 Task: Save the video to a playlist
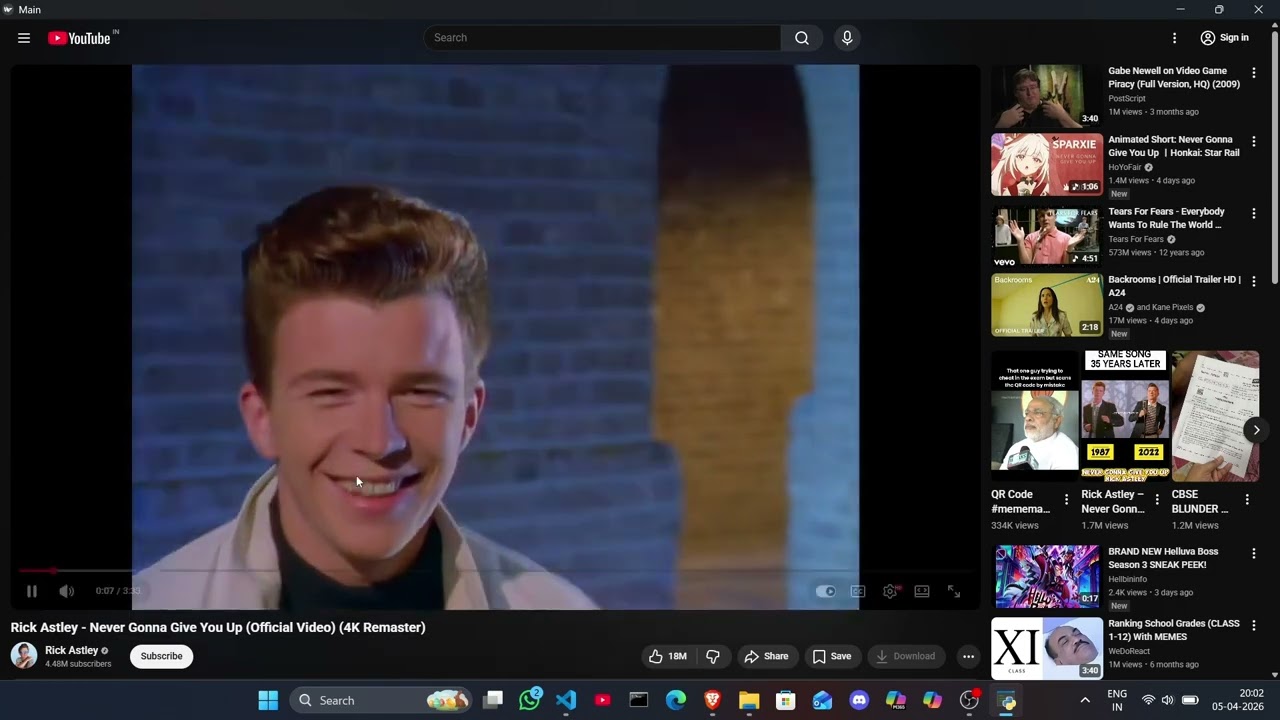(832, 656)
